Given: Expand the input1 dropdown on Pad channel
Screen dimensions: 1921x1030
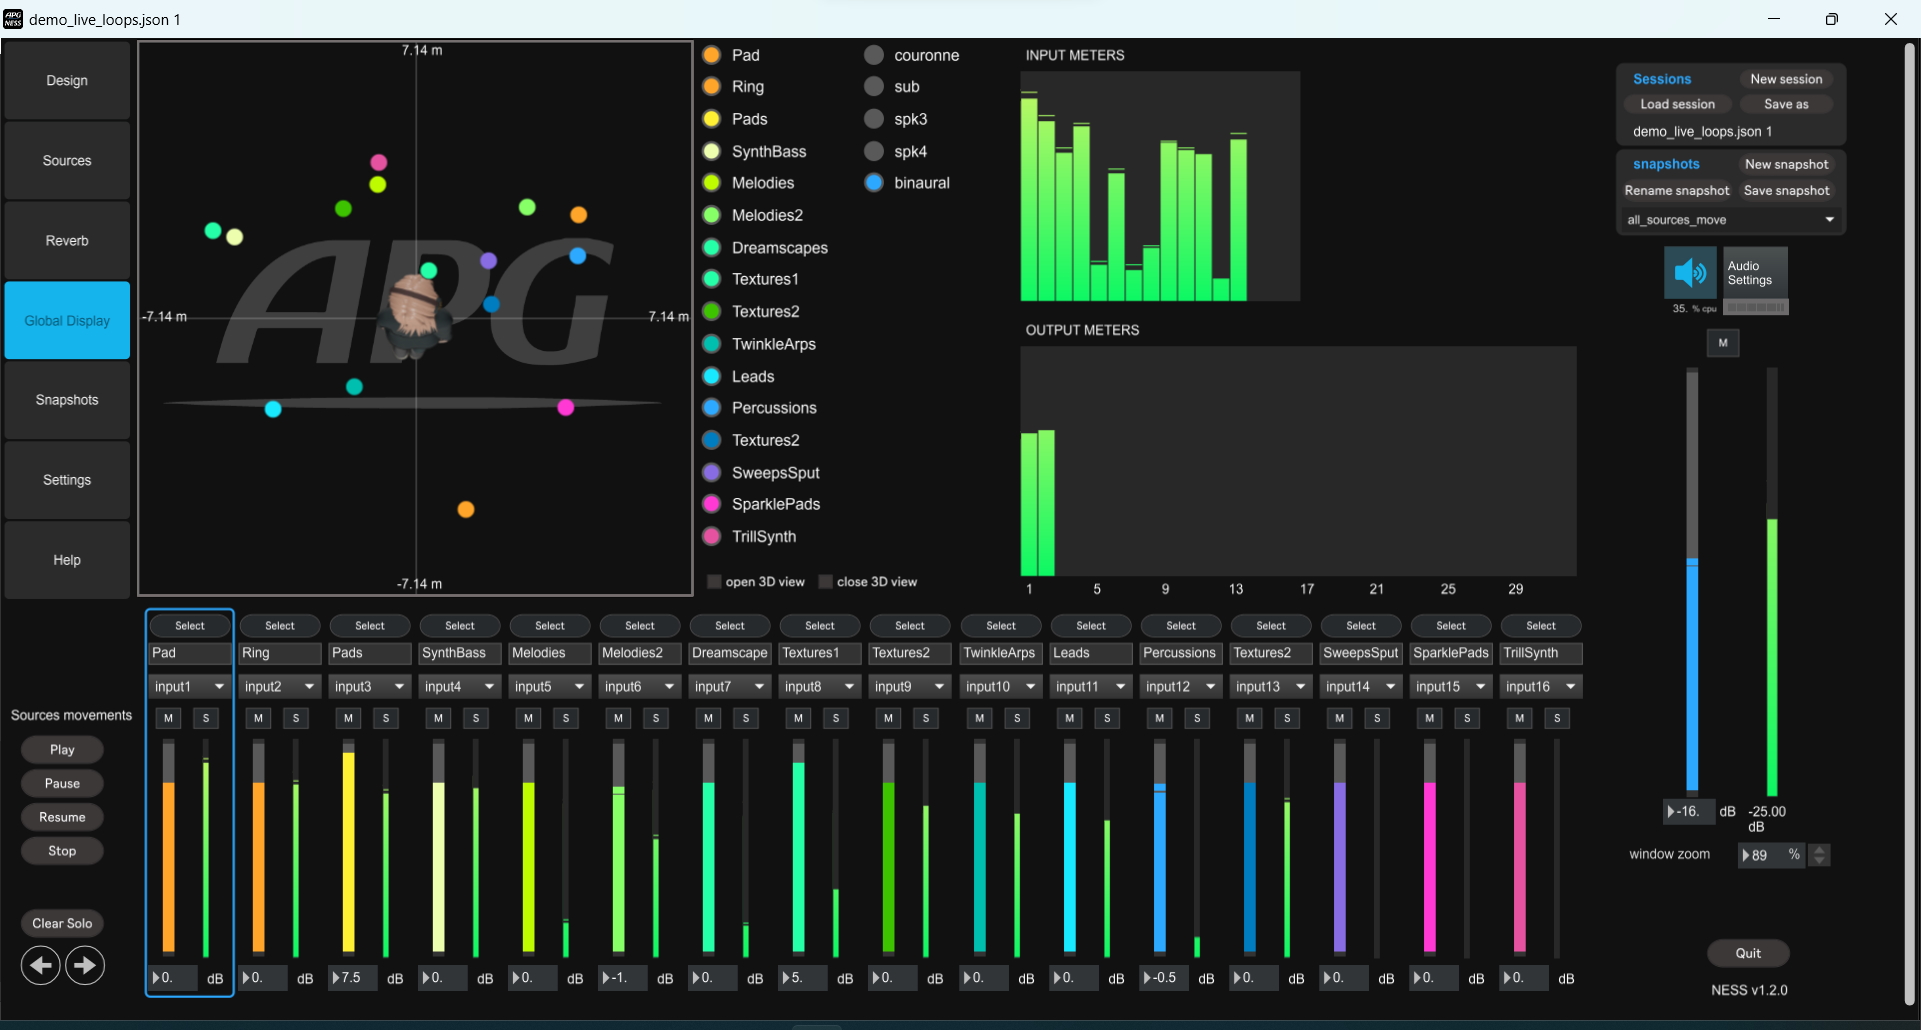Looking at the screenshot, I should click(x=189, y=687).
